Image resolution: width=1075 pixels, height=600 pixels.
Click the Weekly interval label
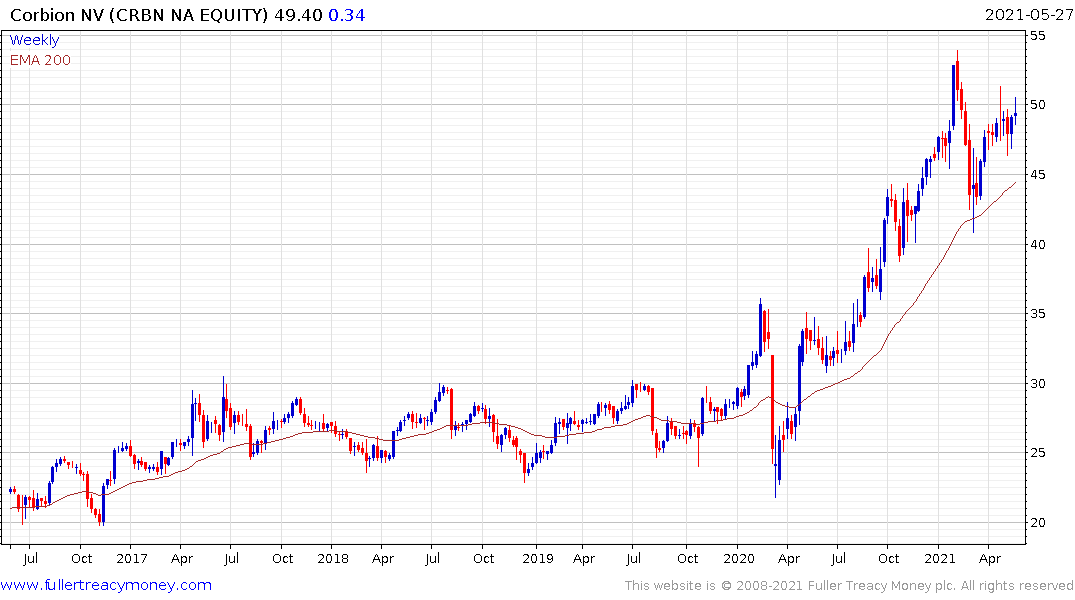click(x=34, y=40)
